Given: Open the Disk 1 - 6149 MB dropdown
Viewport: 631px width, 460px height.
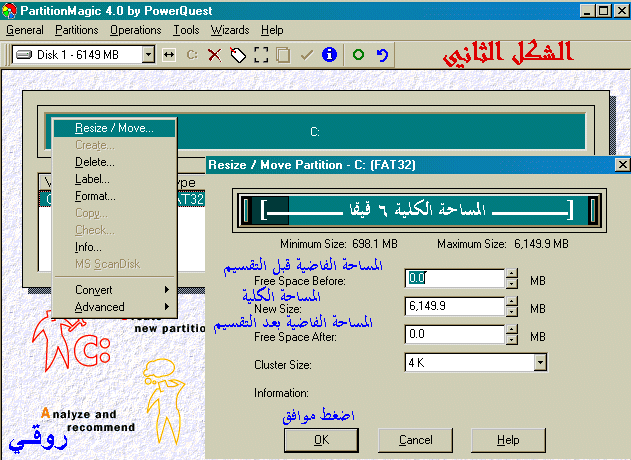Looking at the screenshot, I should click(x=148, y=54).
